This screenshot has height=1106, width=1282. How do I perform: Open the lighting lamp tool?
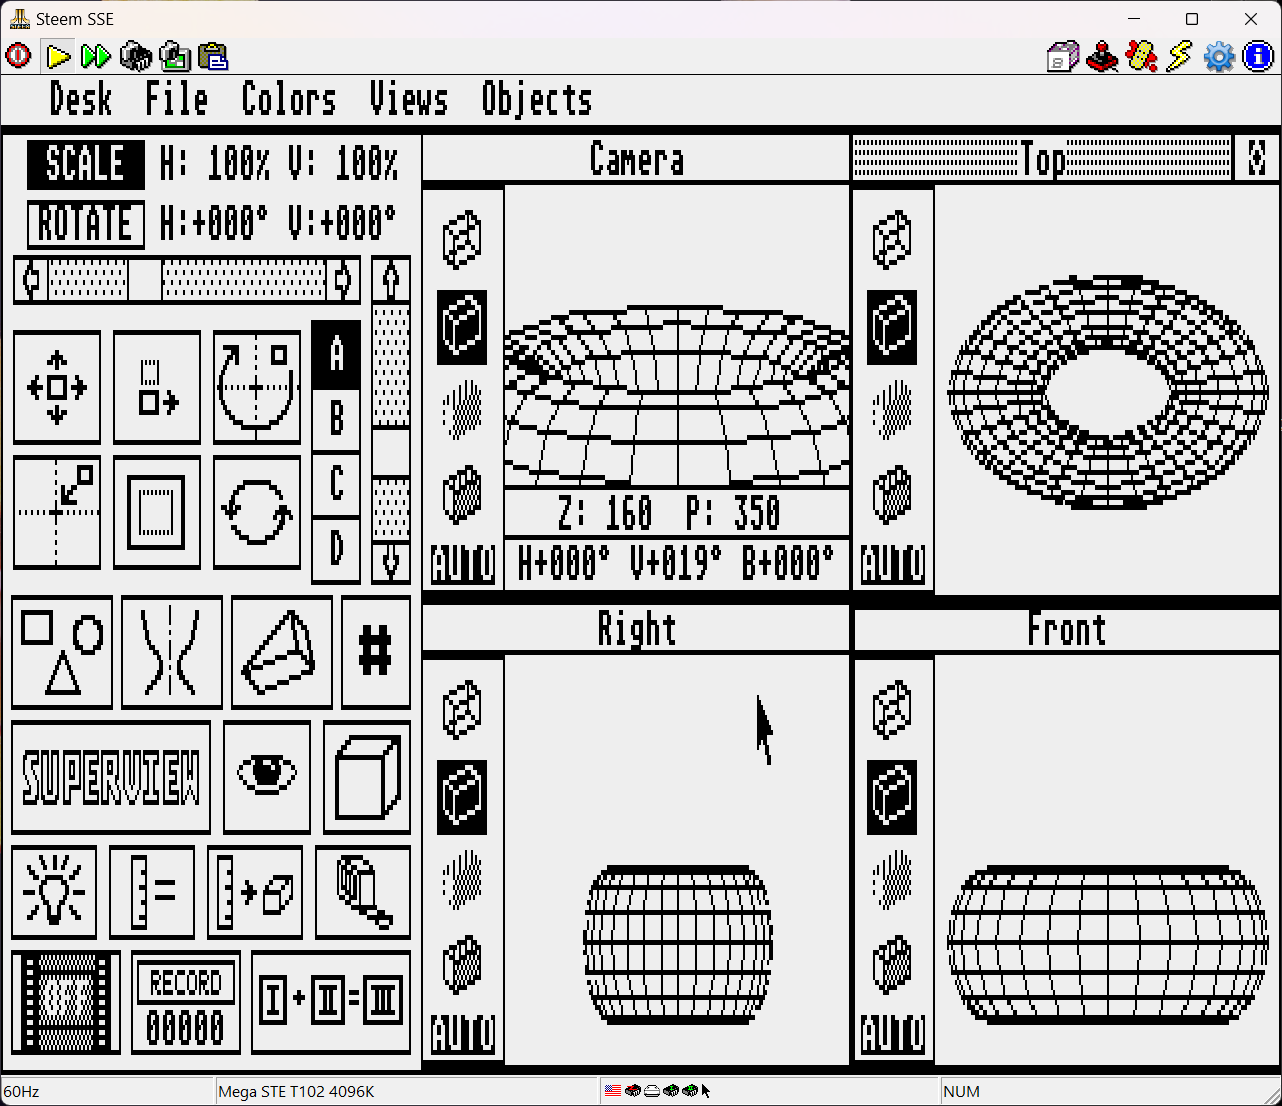(54, 892)
